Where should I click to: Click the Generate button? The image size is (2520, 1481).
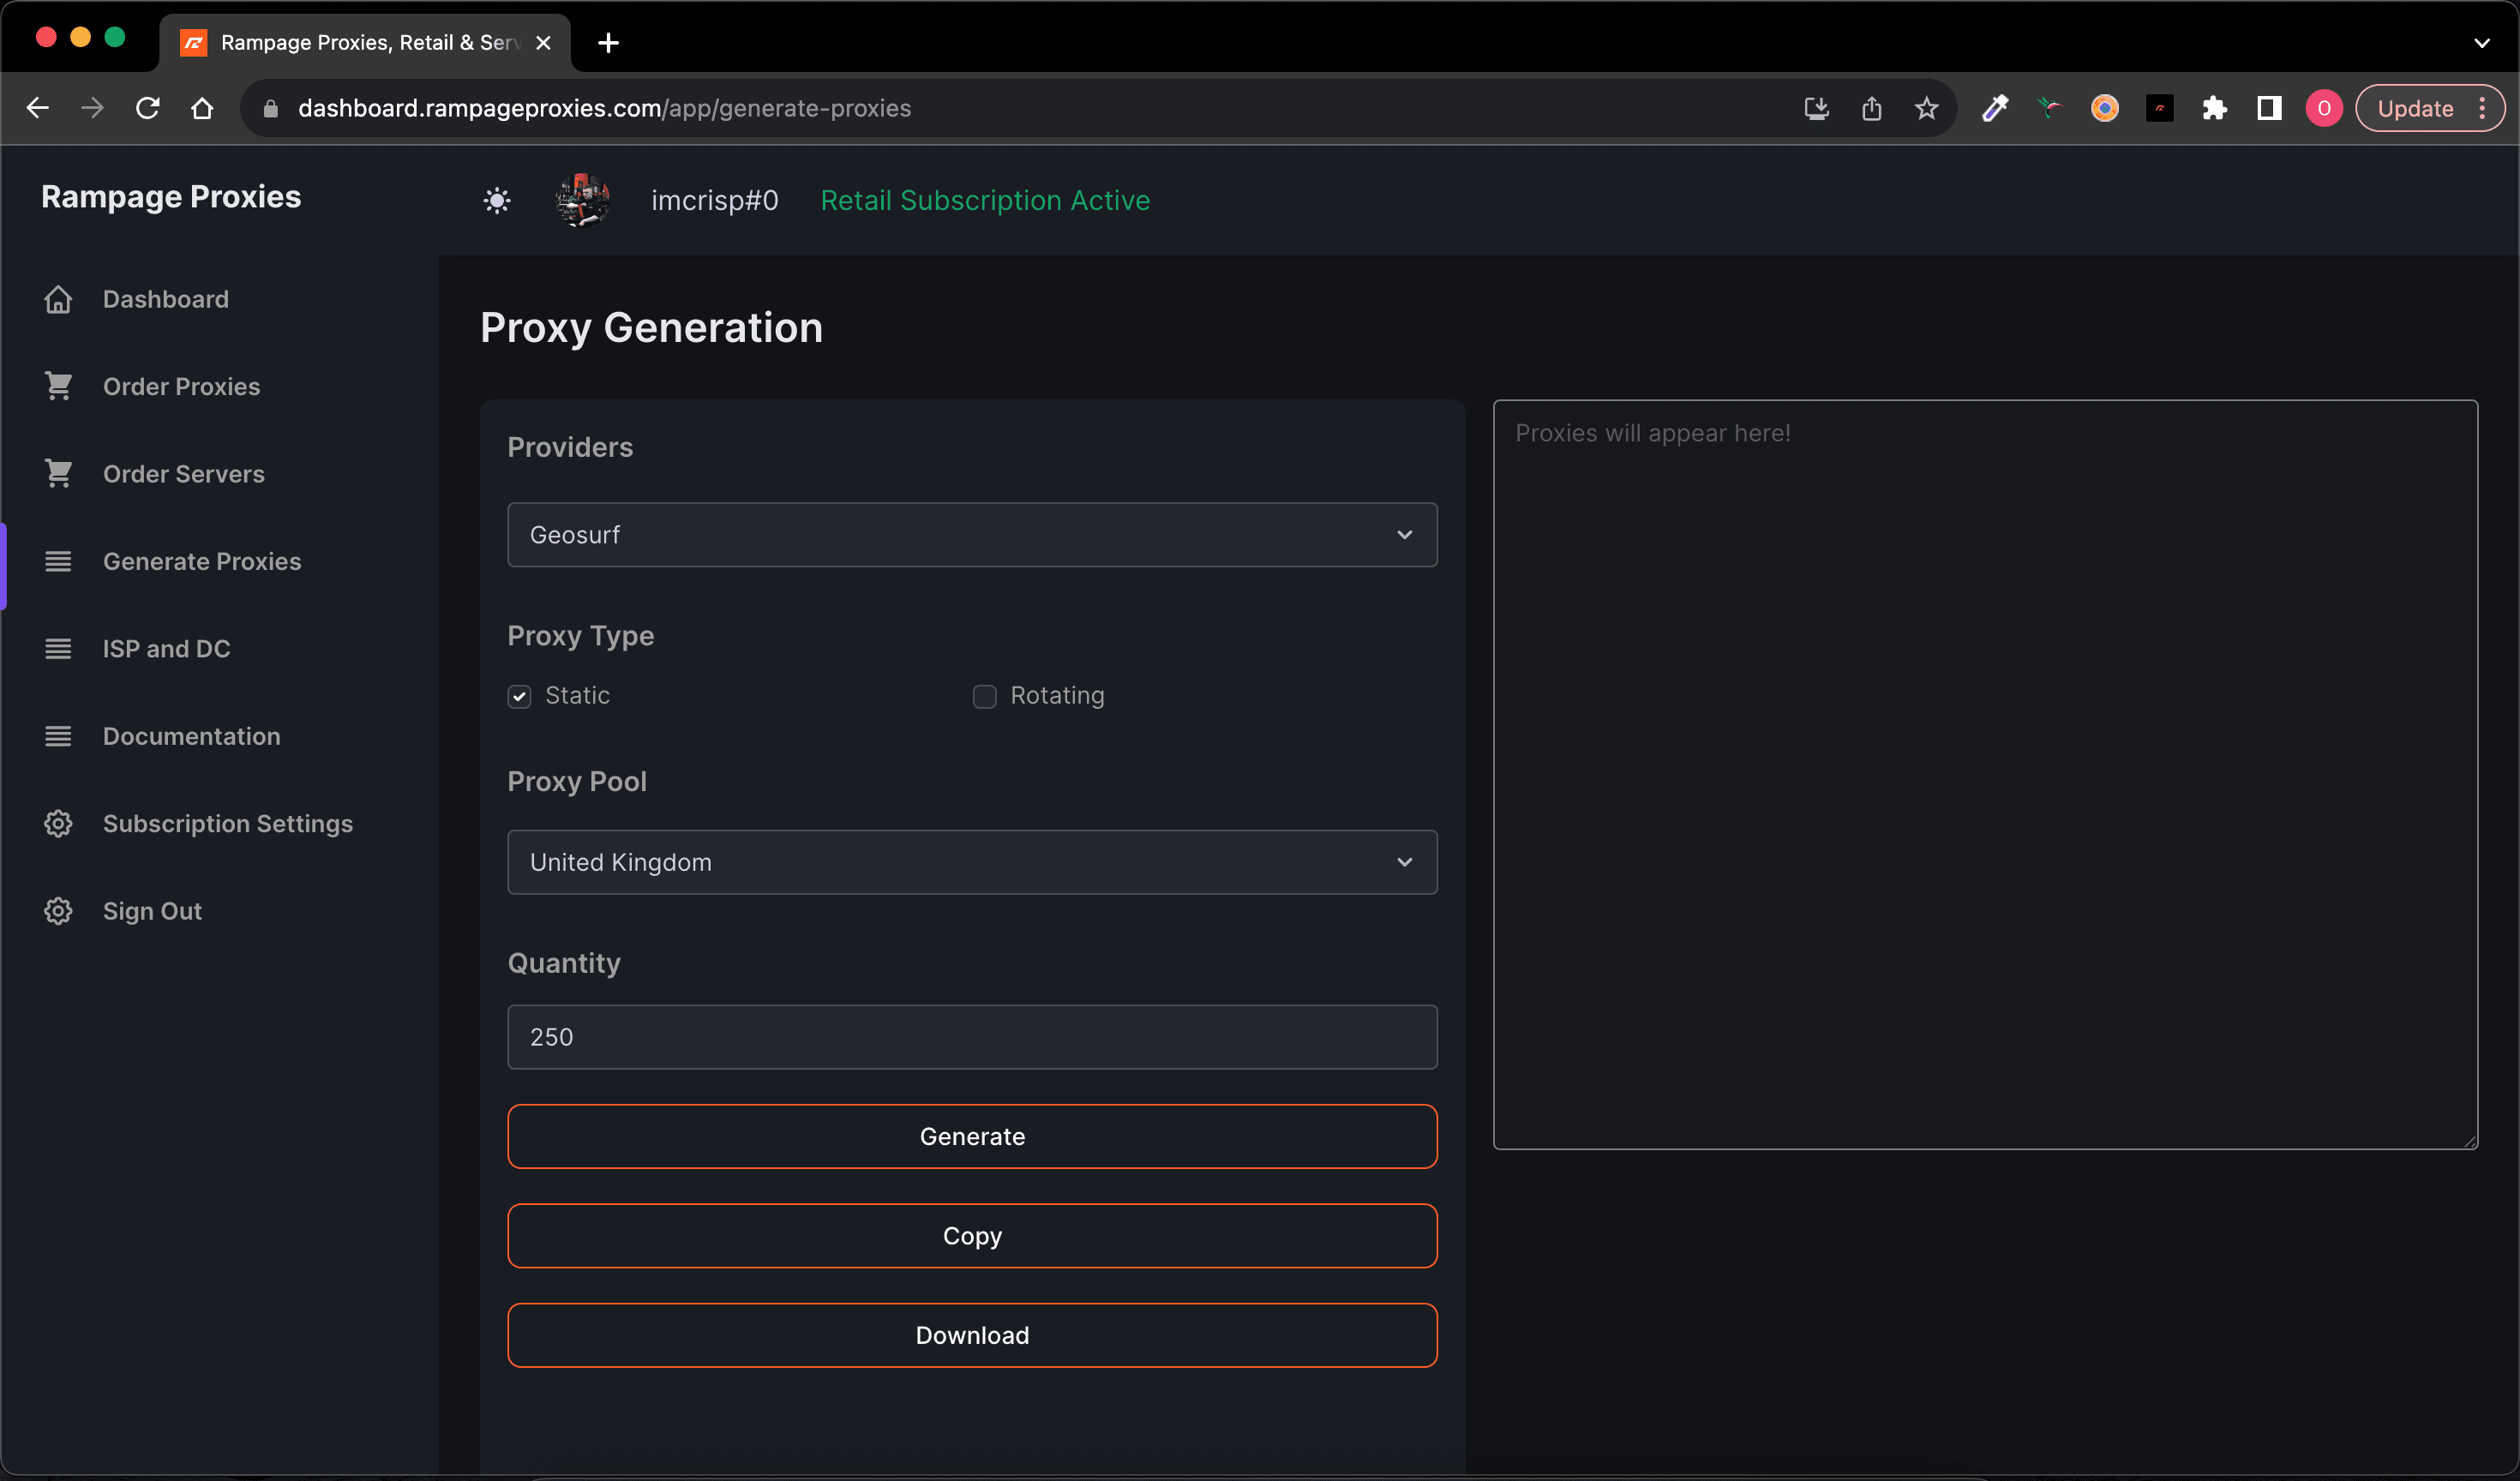click(972, 1136)
